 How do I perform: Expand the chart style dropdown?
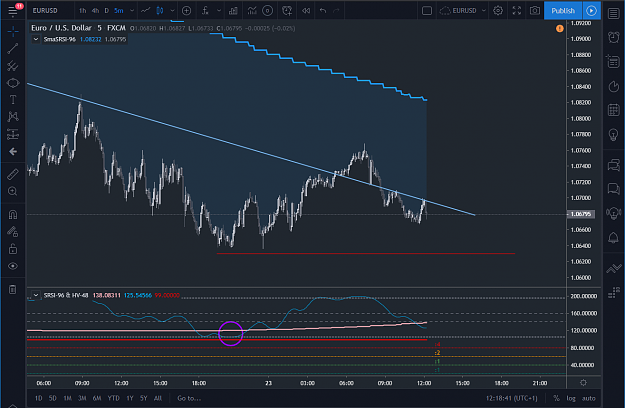point(172,11)
